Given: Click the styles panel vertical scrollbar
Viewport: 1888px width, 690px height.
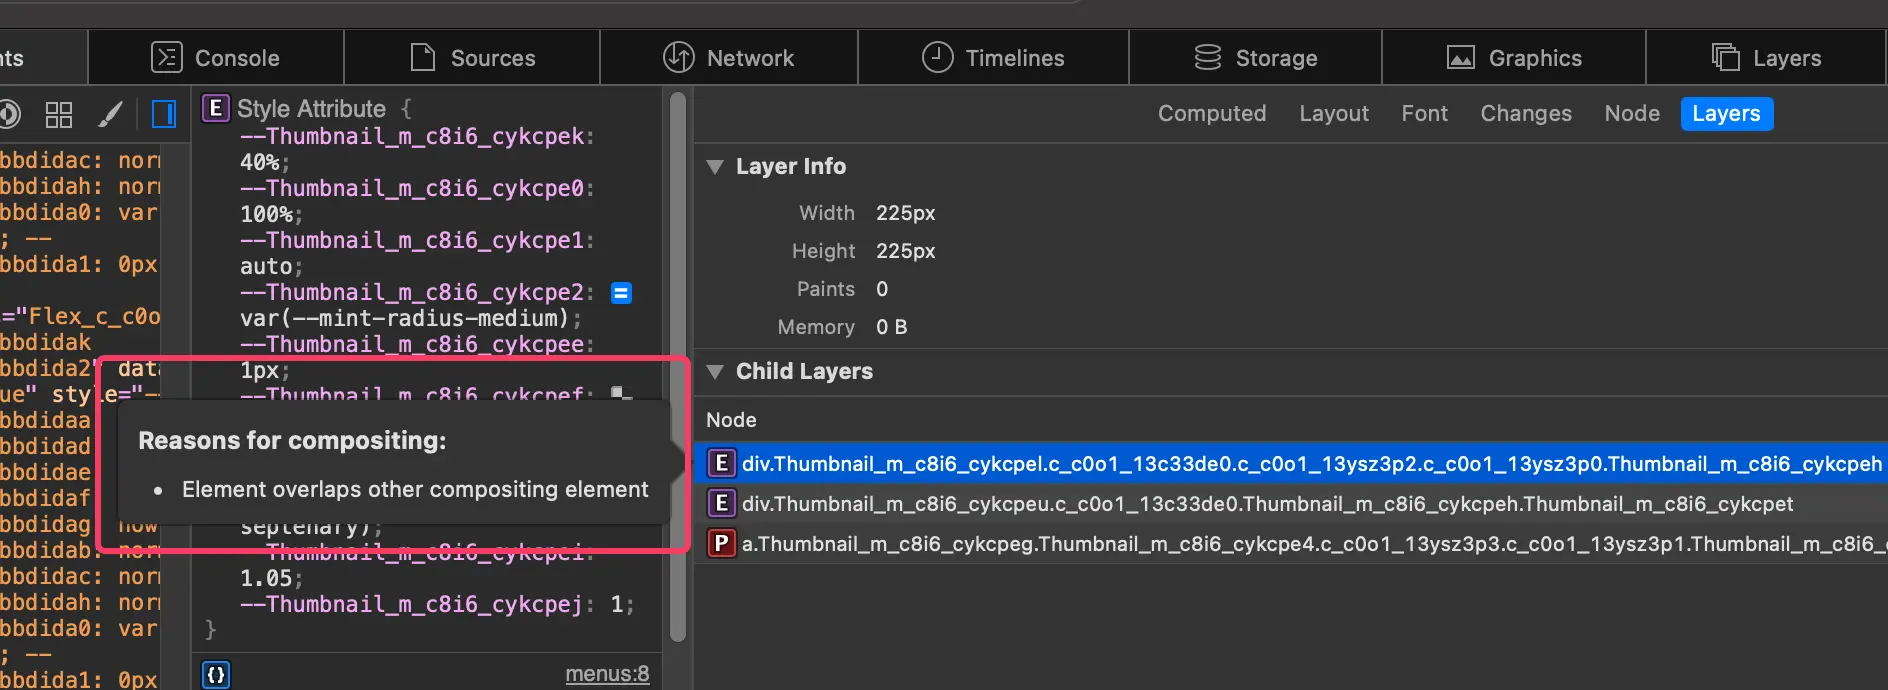Looking at the screenshot, I should tap(678, 360).
